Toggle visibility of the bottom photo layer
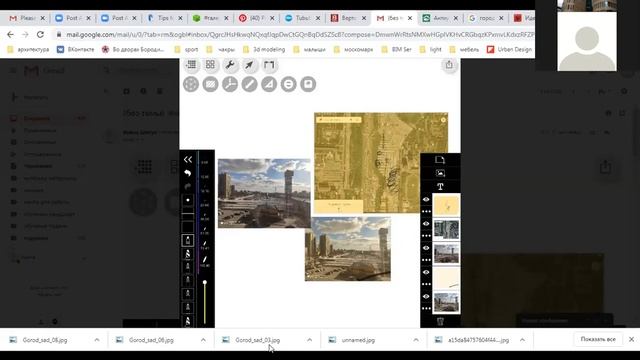The image size is (640, 360). click(x=426, y=296)
